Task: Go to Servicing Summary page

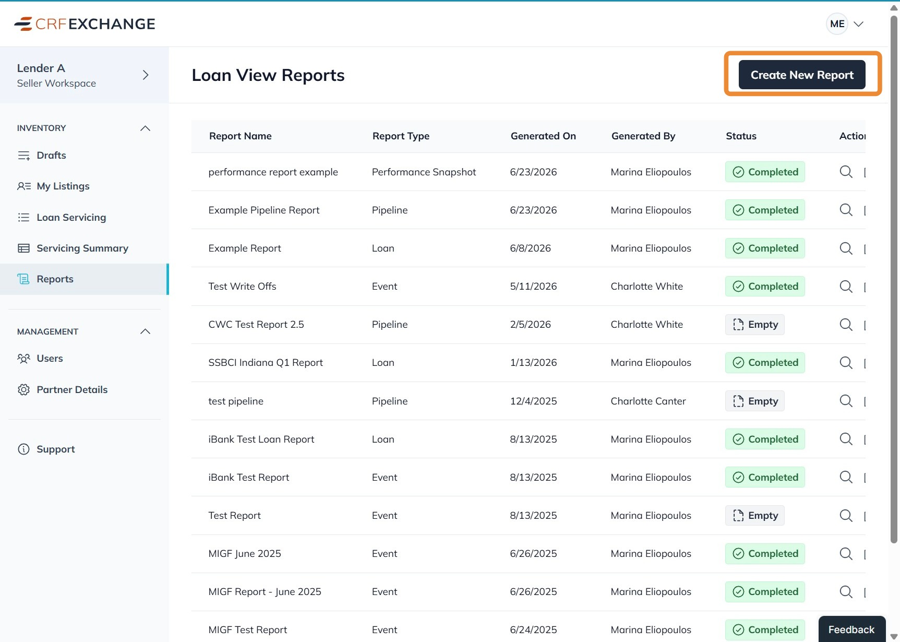Action: click(84, 248)
